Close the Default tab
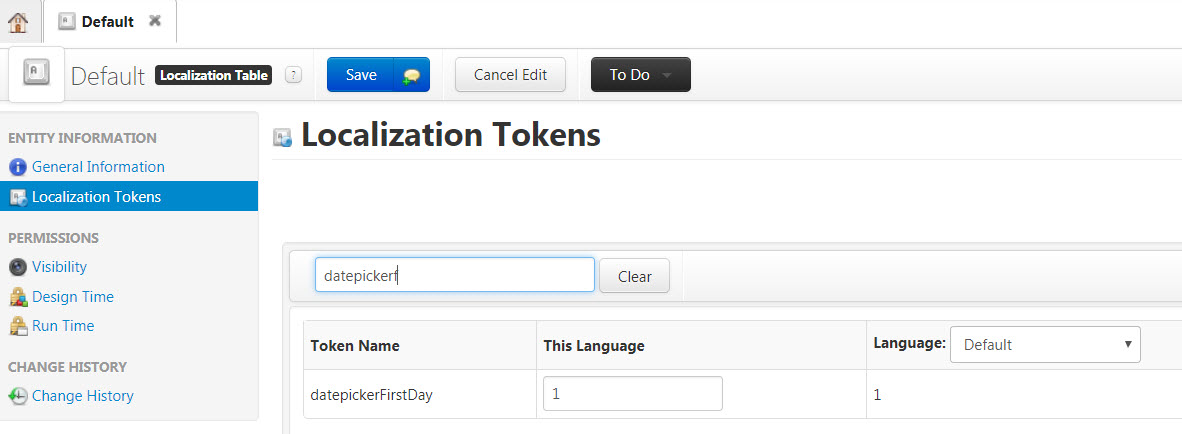 click(x=154, y=21)
